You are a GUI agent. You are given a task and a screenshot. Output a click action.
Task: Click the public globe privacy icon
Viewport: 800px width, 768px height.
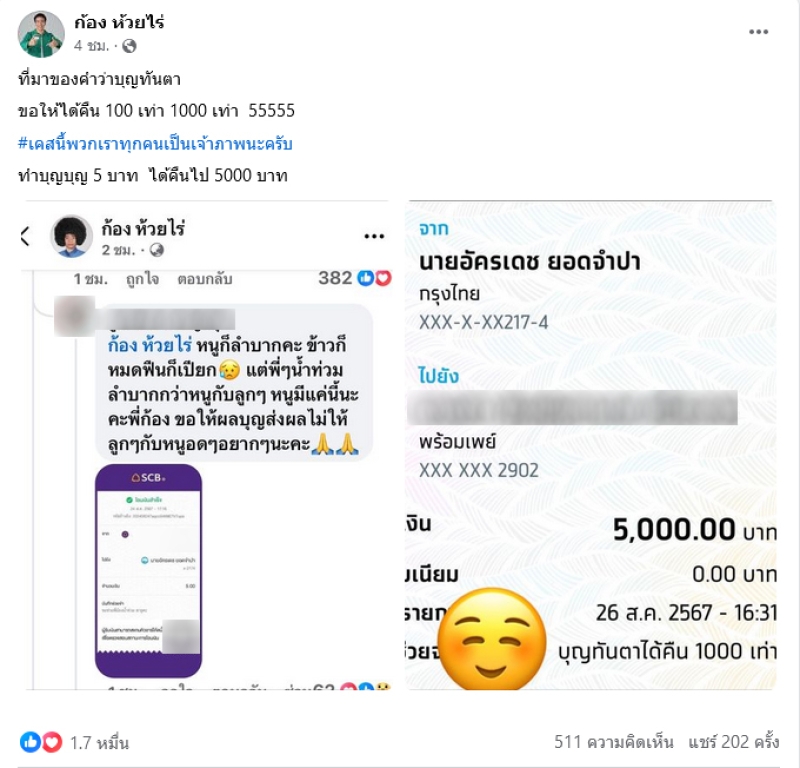point(129,46)
